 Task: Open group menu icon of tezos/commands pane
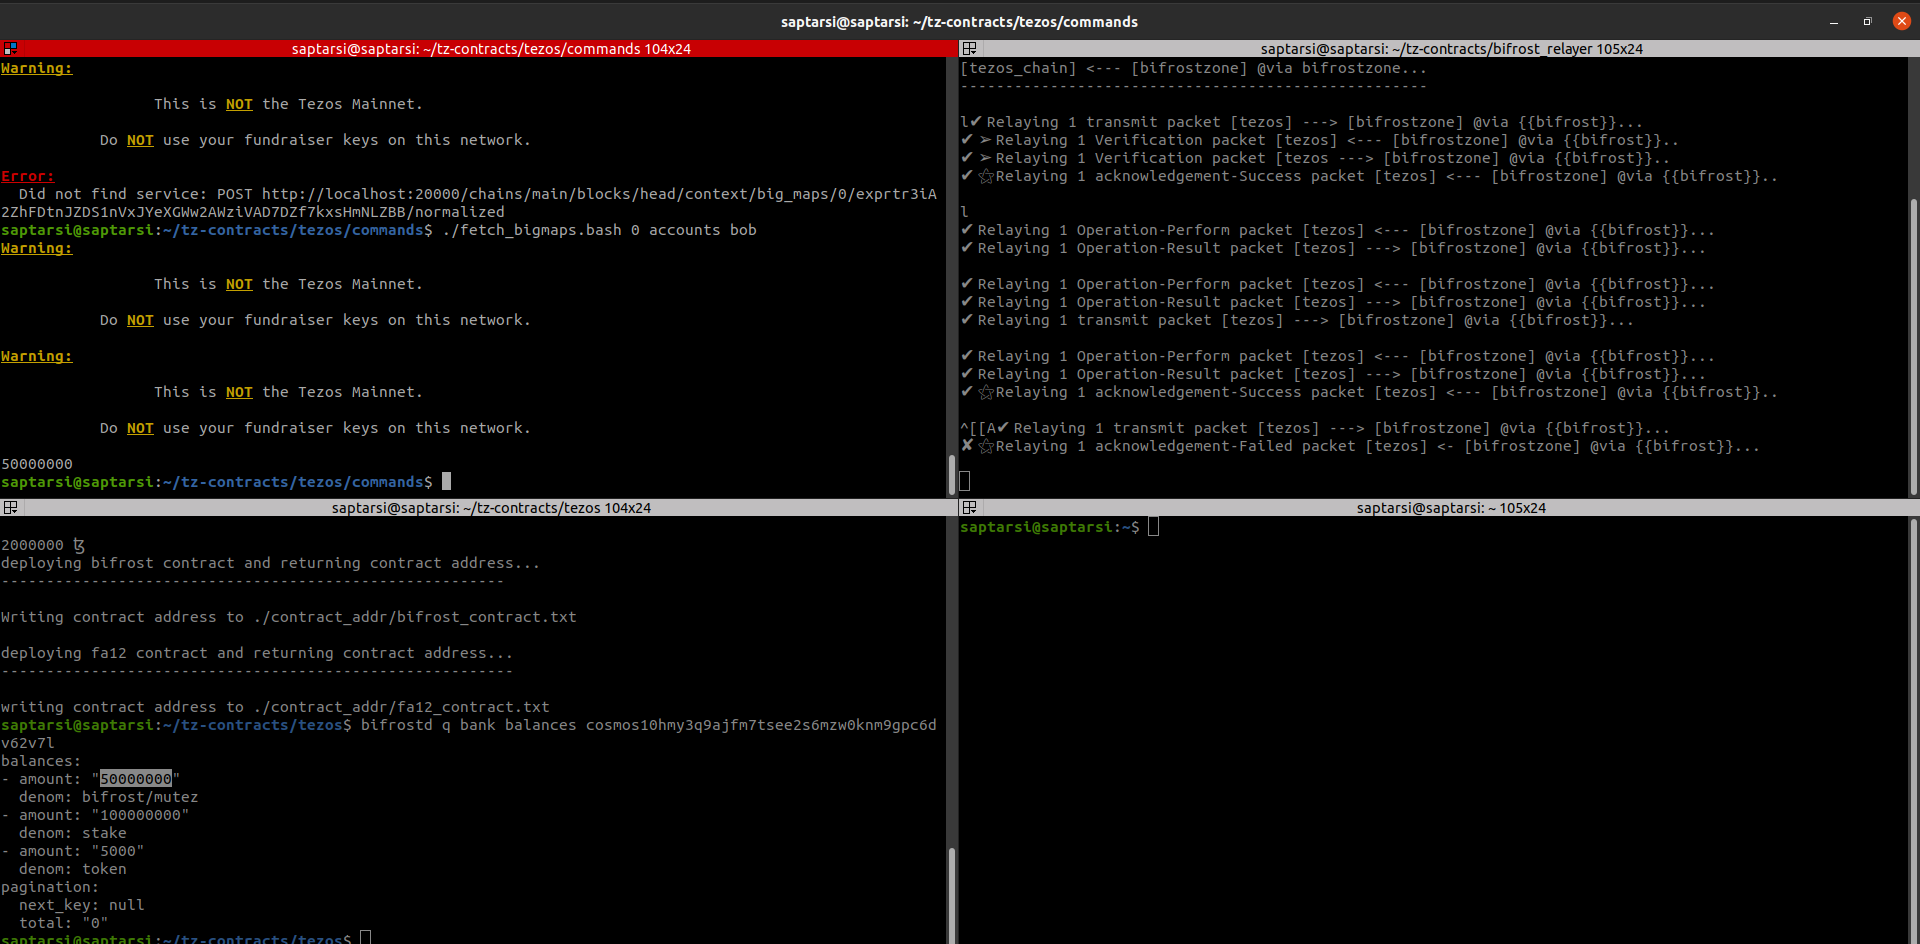10,48
